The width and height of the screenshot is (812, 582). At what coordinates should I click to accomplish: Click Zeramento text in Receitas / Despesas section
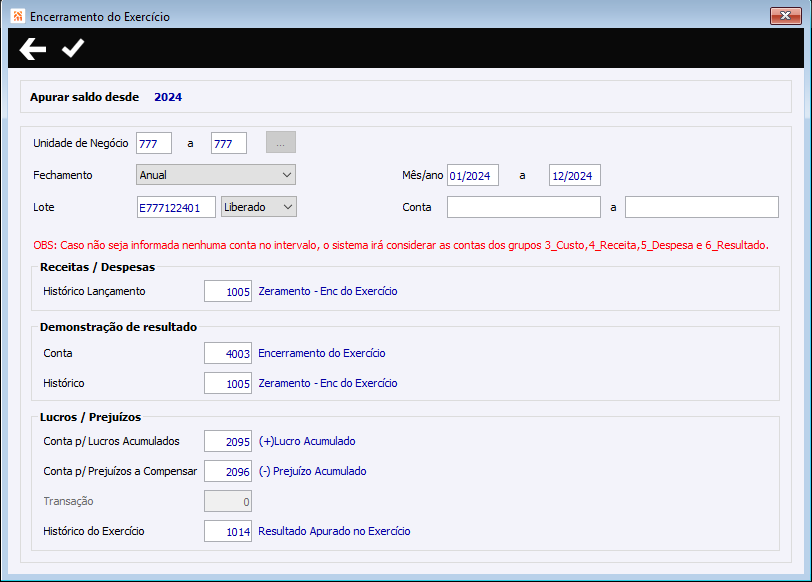pos(328,291)
